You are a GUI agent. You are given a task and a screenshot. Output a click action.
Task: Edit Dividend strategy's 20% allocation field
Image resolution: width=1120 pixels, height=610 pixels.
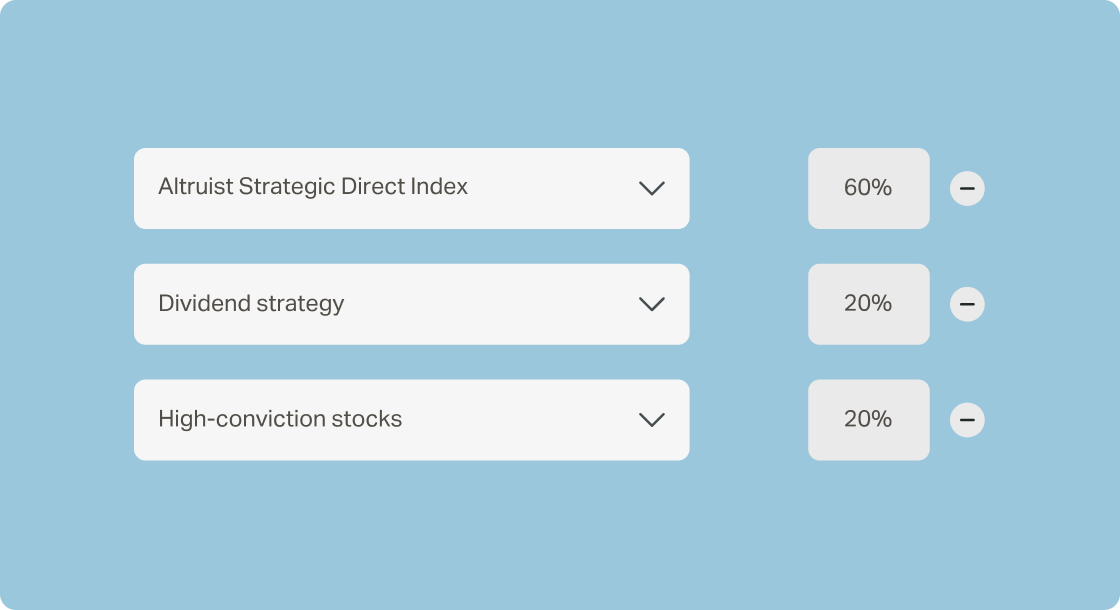point(869,304)
